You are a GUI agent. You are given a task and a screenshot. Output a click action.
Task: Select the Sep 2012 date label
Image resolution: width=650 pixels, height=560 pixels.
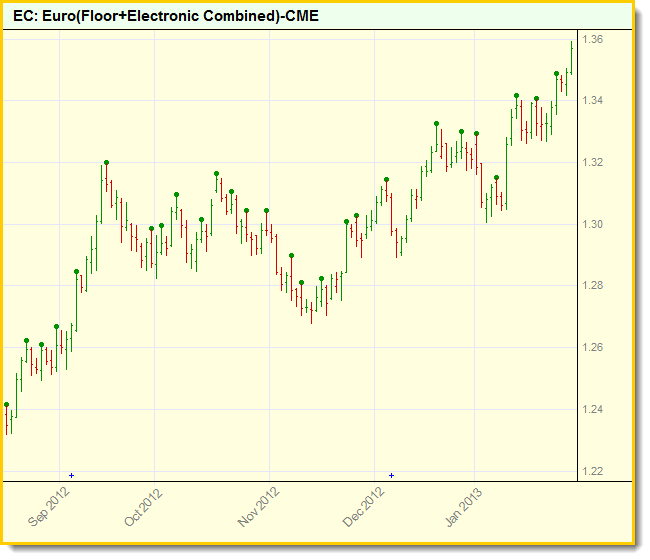click(x=50, y=507)
